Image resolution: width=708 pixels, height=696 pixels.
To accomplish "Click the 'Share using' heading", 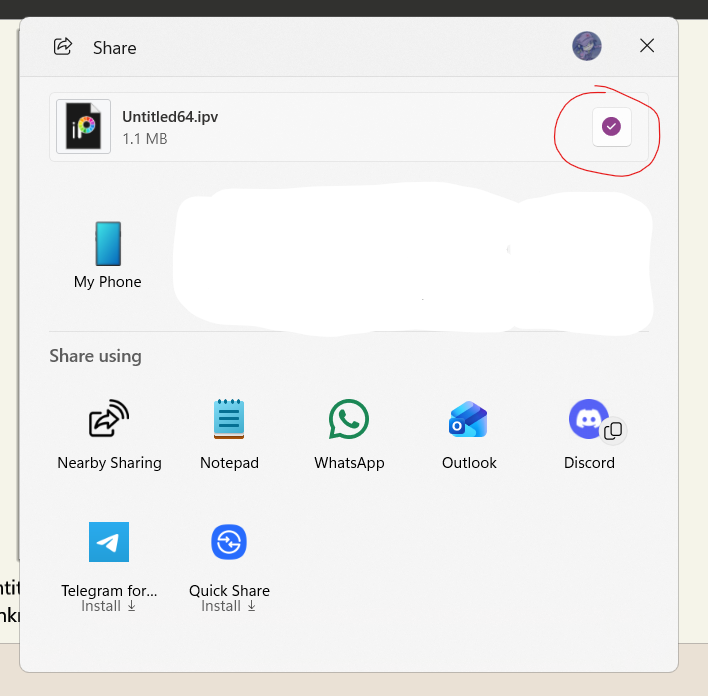I will pyautogui.click(x=95, y=356).
